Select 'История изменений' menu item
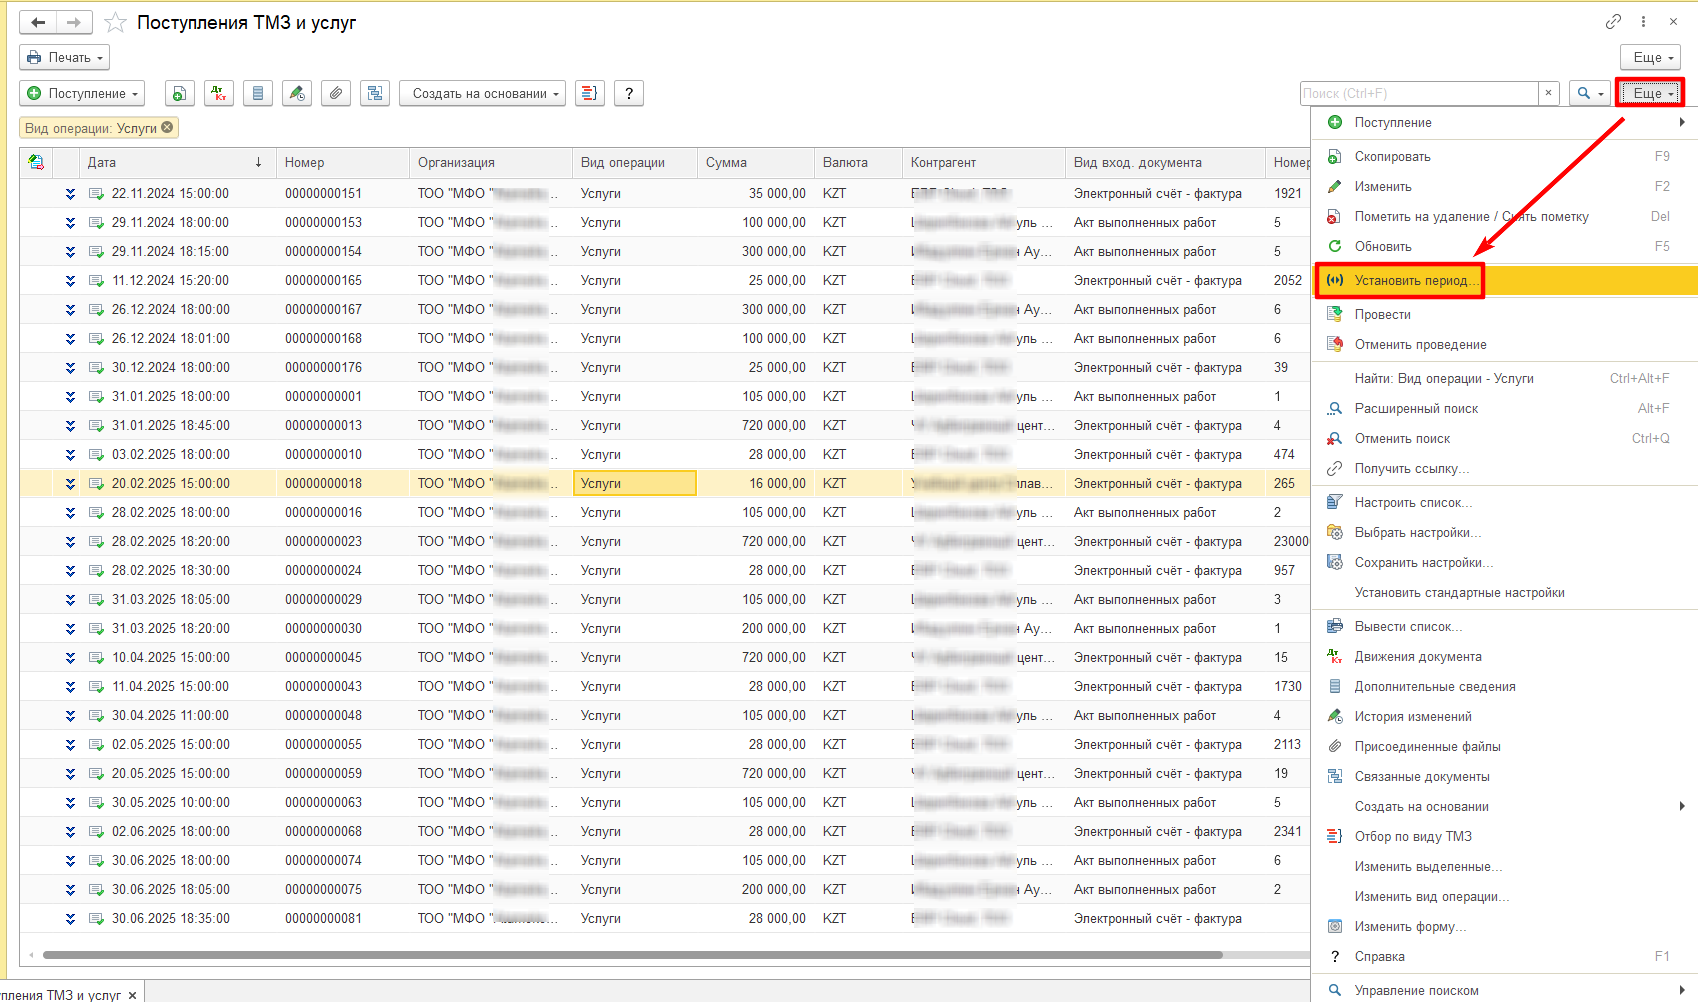Screen dimensions: 1698x1002 (1504, 716)
